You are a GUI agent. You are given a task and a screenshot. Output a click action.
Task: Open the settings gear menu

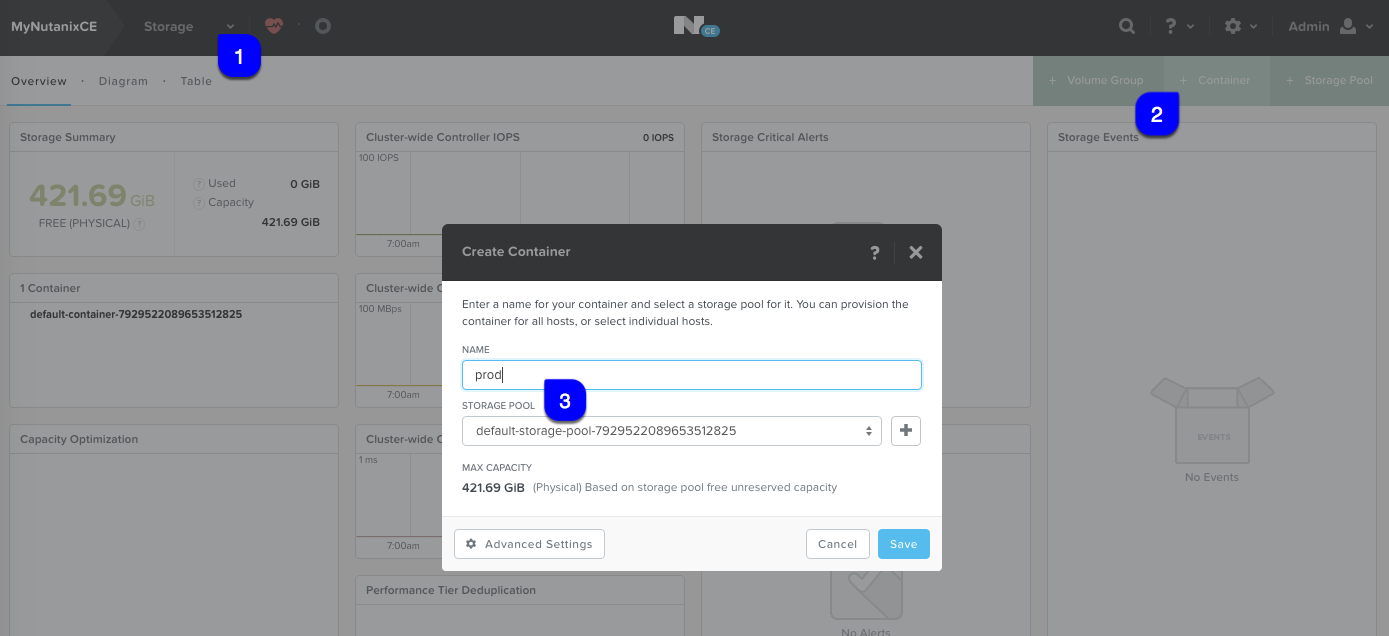1232,27
